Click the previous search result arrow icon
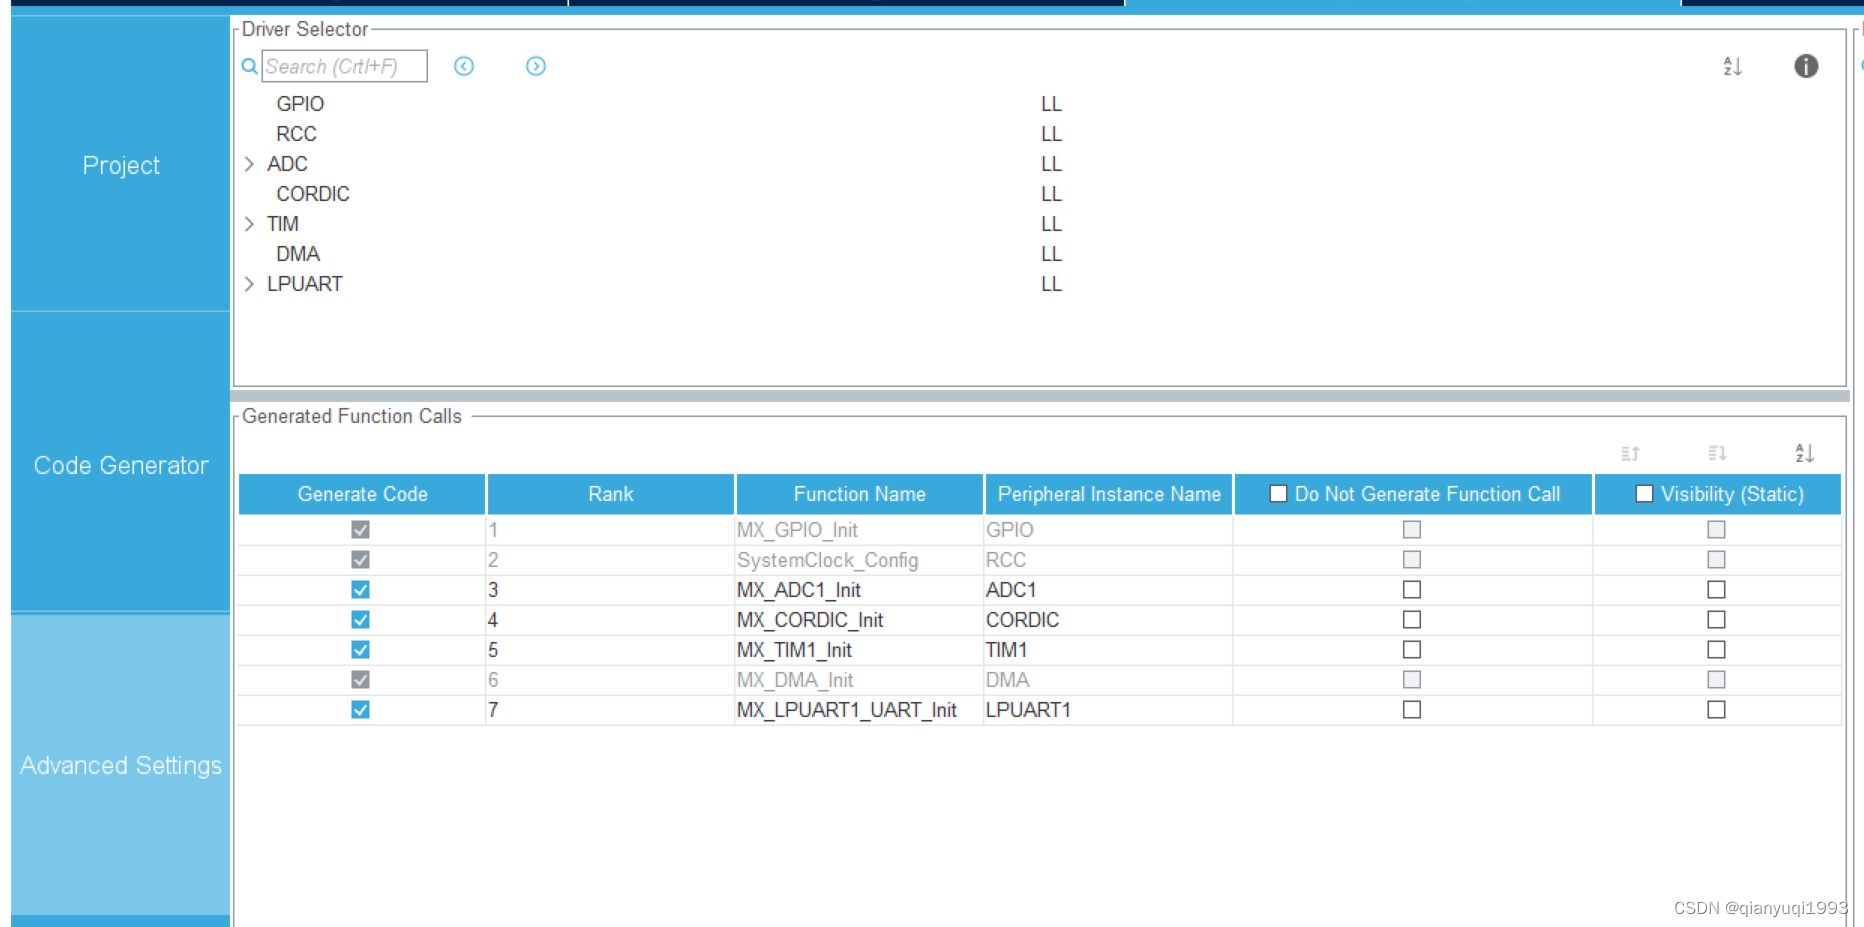 pos(464,66)
